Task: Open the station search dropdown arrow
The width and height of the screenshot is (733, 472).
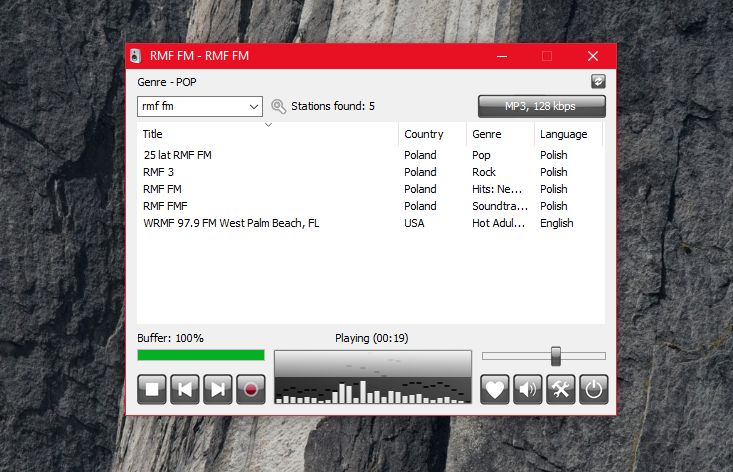Action: pos(253,106)
